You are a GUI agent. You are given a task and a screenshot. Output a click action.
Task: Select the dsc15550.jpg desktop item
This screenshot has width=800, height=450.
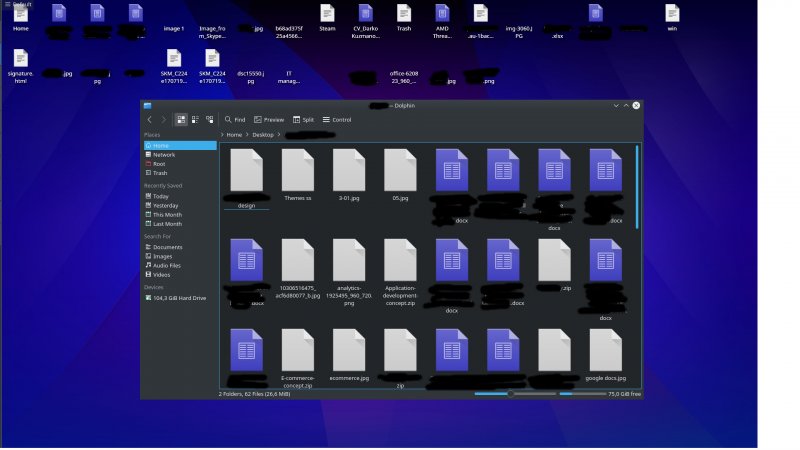coord(251,77)
